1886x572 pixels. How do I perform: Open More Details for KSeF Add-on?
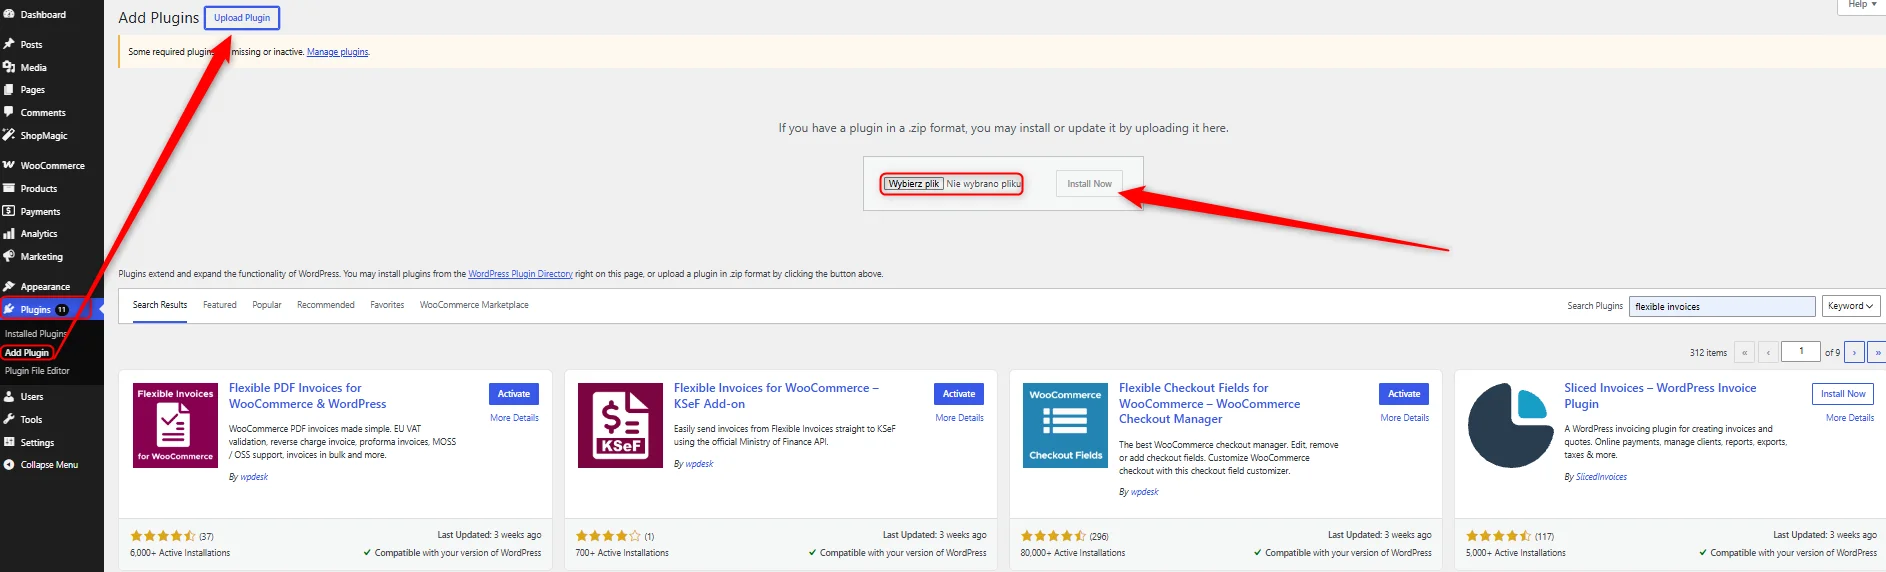[x=959, y=418]
